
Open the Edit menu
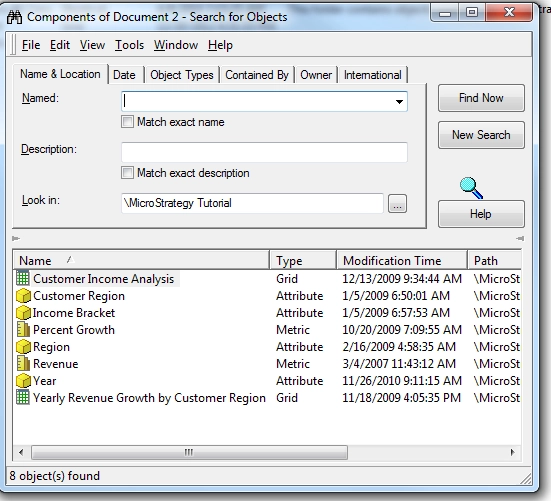click(x=60, y=45)
